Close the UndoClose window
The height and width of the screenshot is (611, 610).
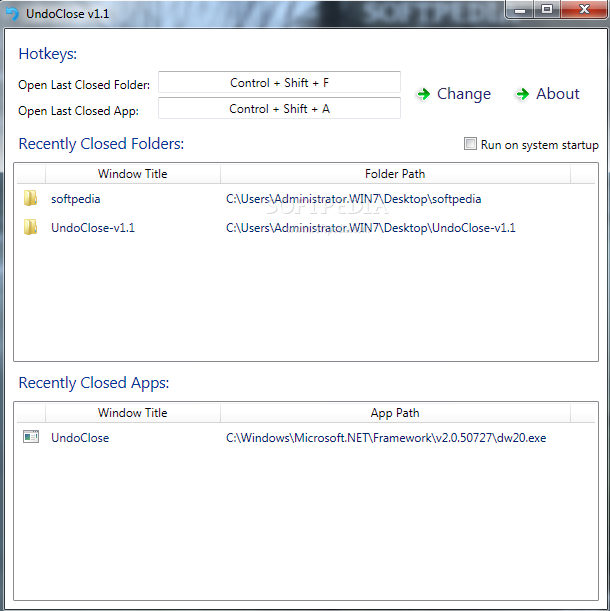pyautogui.click(x=584, y=9)
